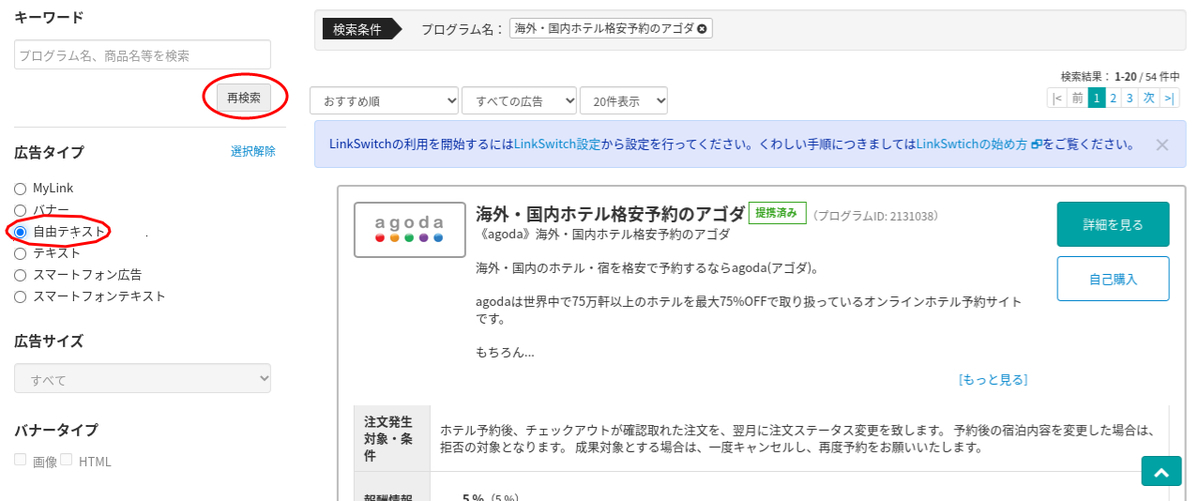This screenshot has width=1200, height=501.
Task: Jump to the top with the arrow button
Action: 1161,473
